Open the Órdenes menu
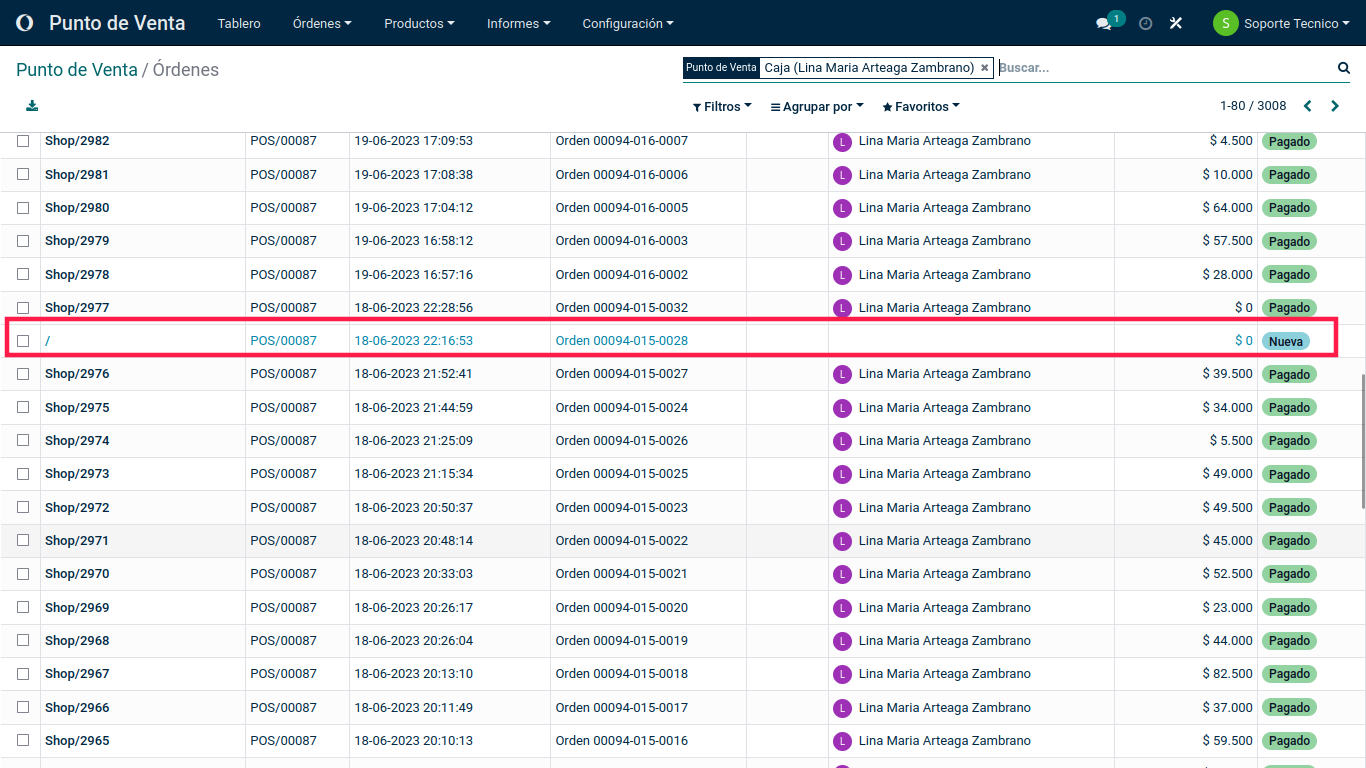The height and width of the screenshot is (768, 1366). click(322, 23)
